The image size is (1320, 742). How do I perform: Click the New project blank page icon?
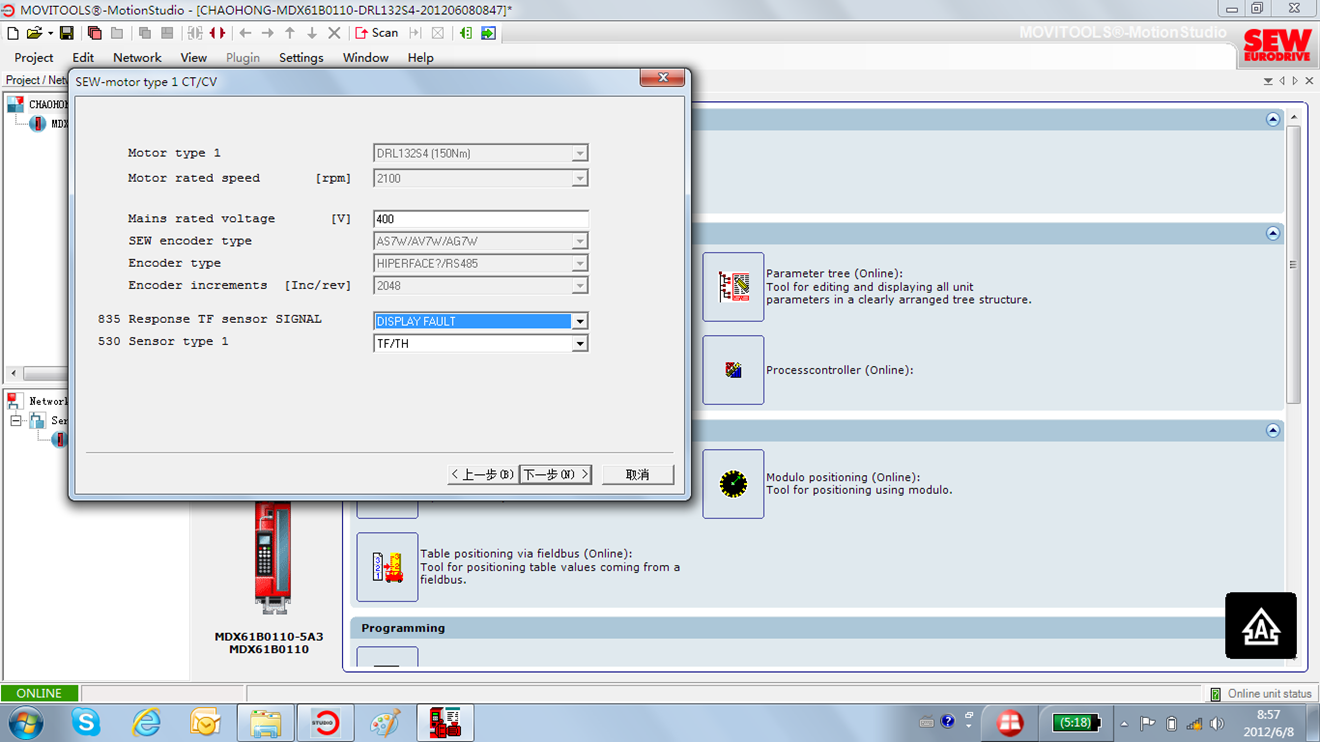pyautogui.click(x=13, y=33)
